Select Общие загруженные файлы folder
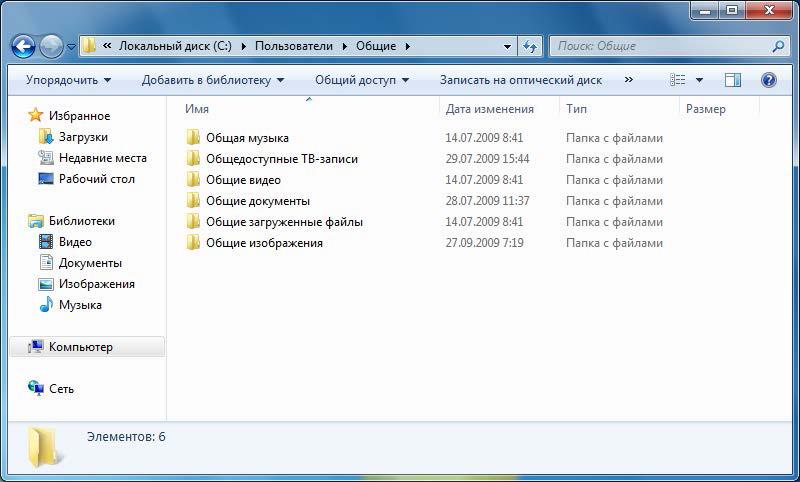800x482 pixels. [284, 222]
